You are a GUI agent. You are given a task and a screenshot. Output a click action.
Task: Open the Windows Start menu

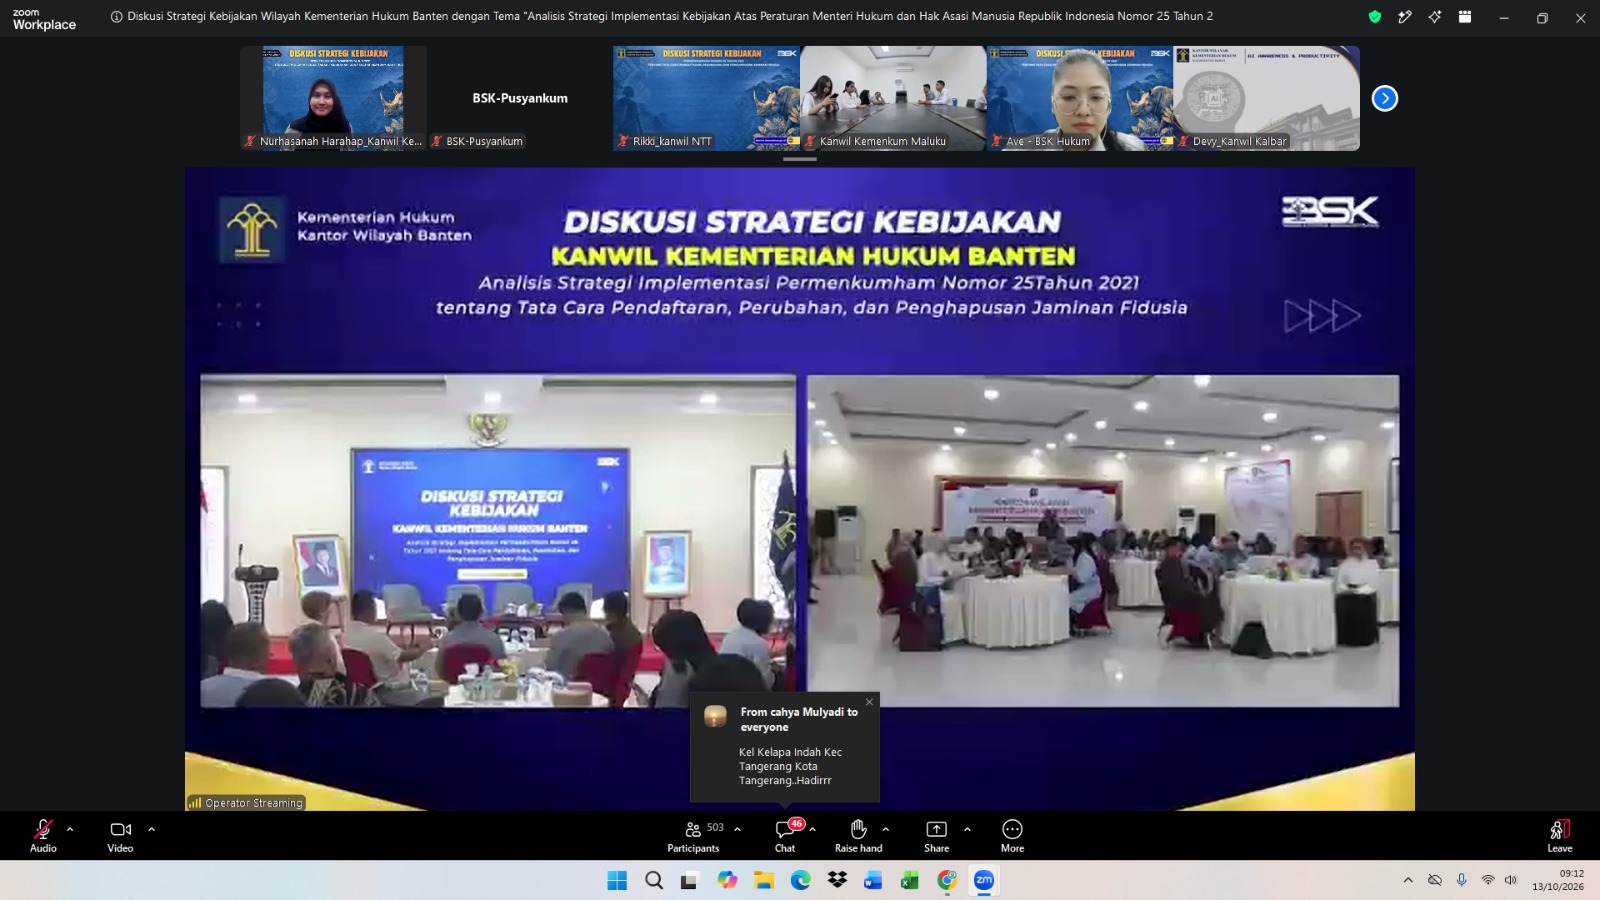click(x=617, y=880)
